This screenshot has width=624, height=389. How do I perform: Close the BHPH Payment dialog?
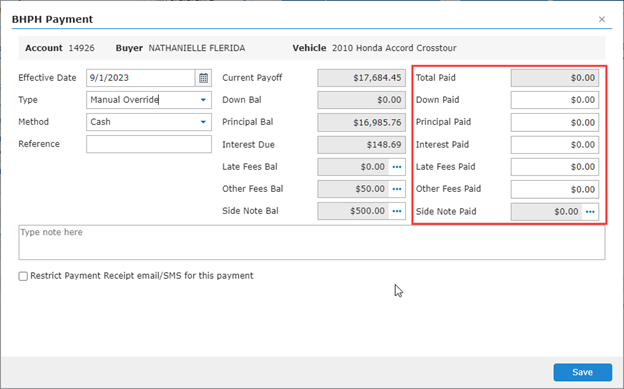[602, 20]
